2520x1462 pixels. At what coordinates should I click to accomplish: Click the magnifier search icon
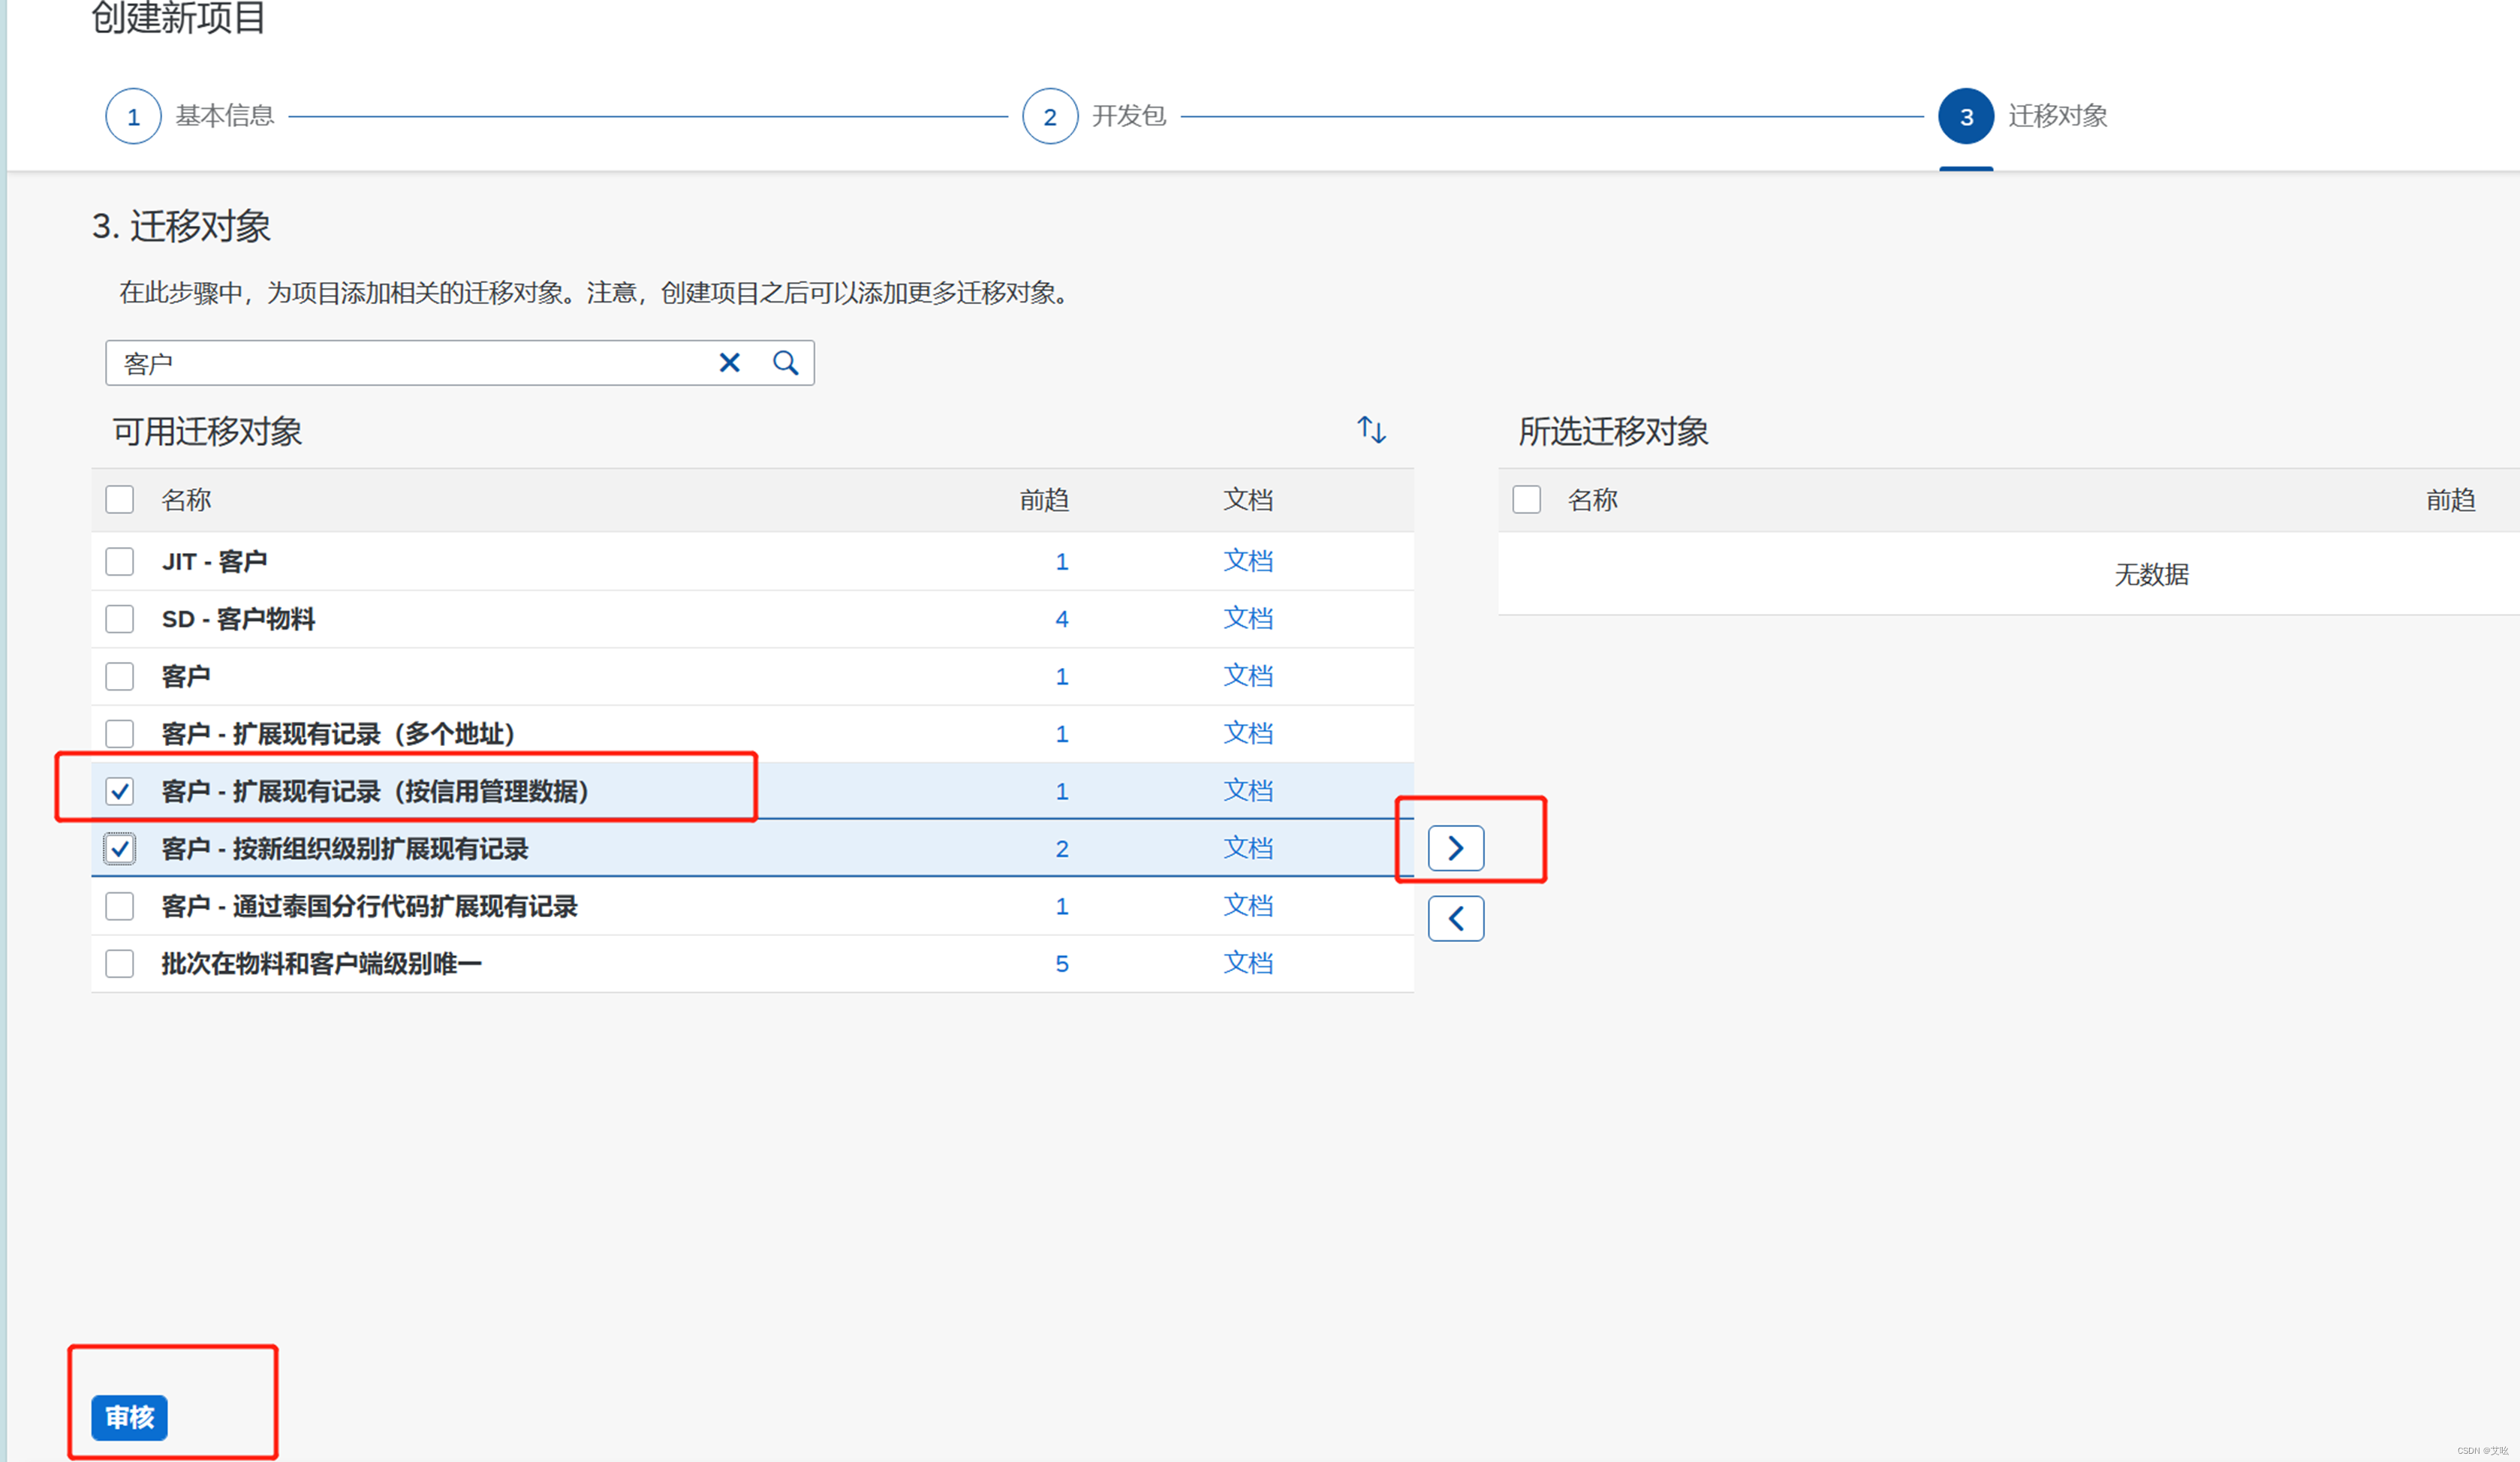click(786, 363)
